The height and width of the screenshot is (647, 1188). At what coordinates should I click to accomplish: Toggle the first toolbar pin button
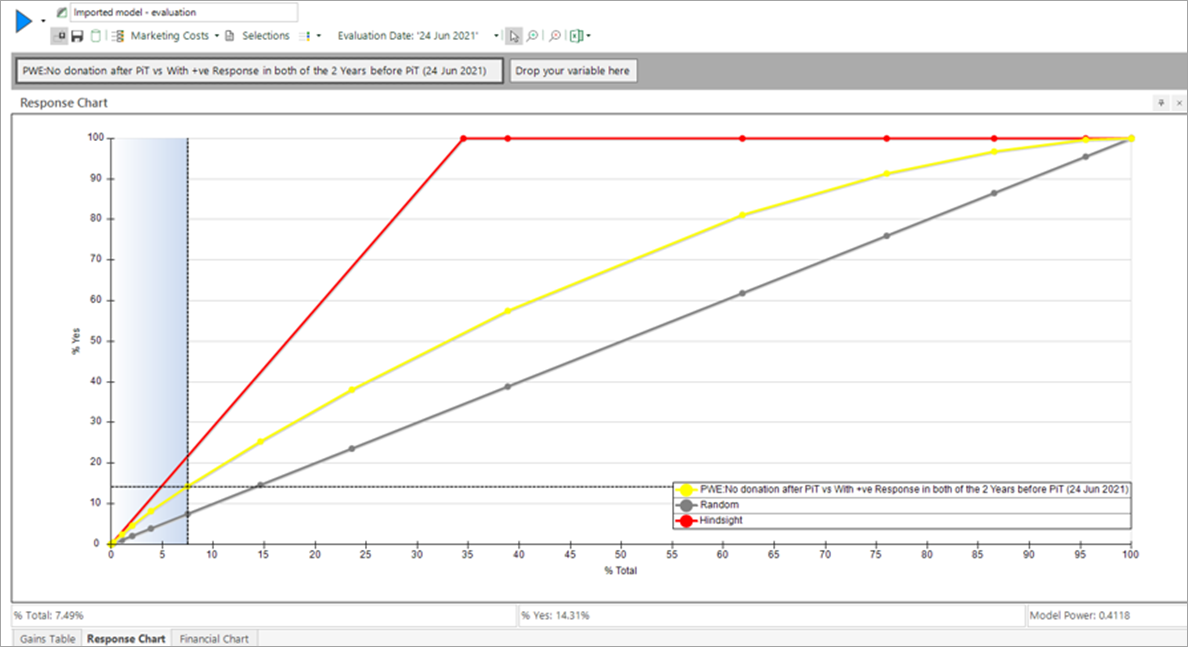tap(60, 36)
